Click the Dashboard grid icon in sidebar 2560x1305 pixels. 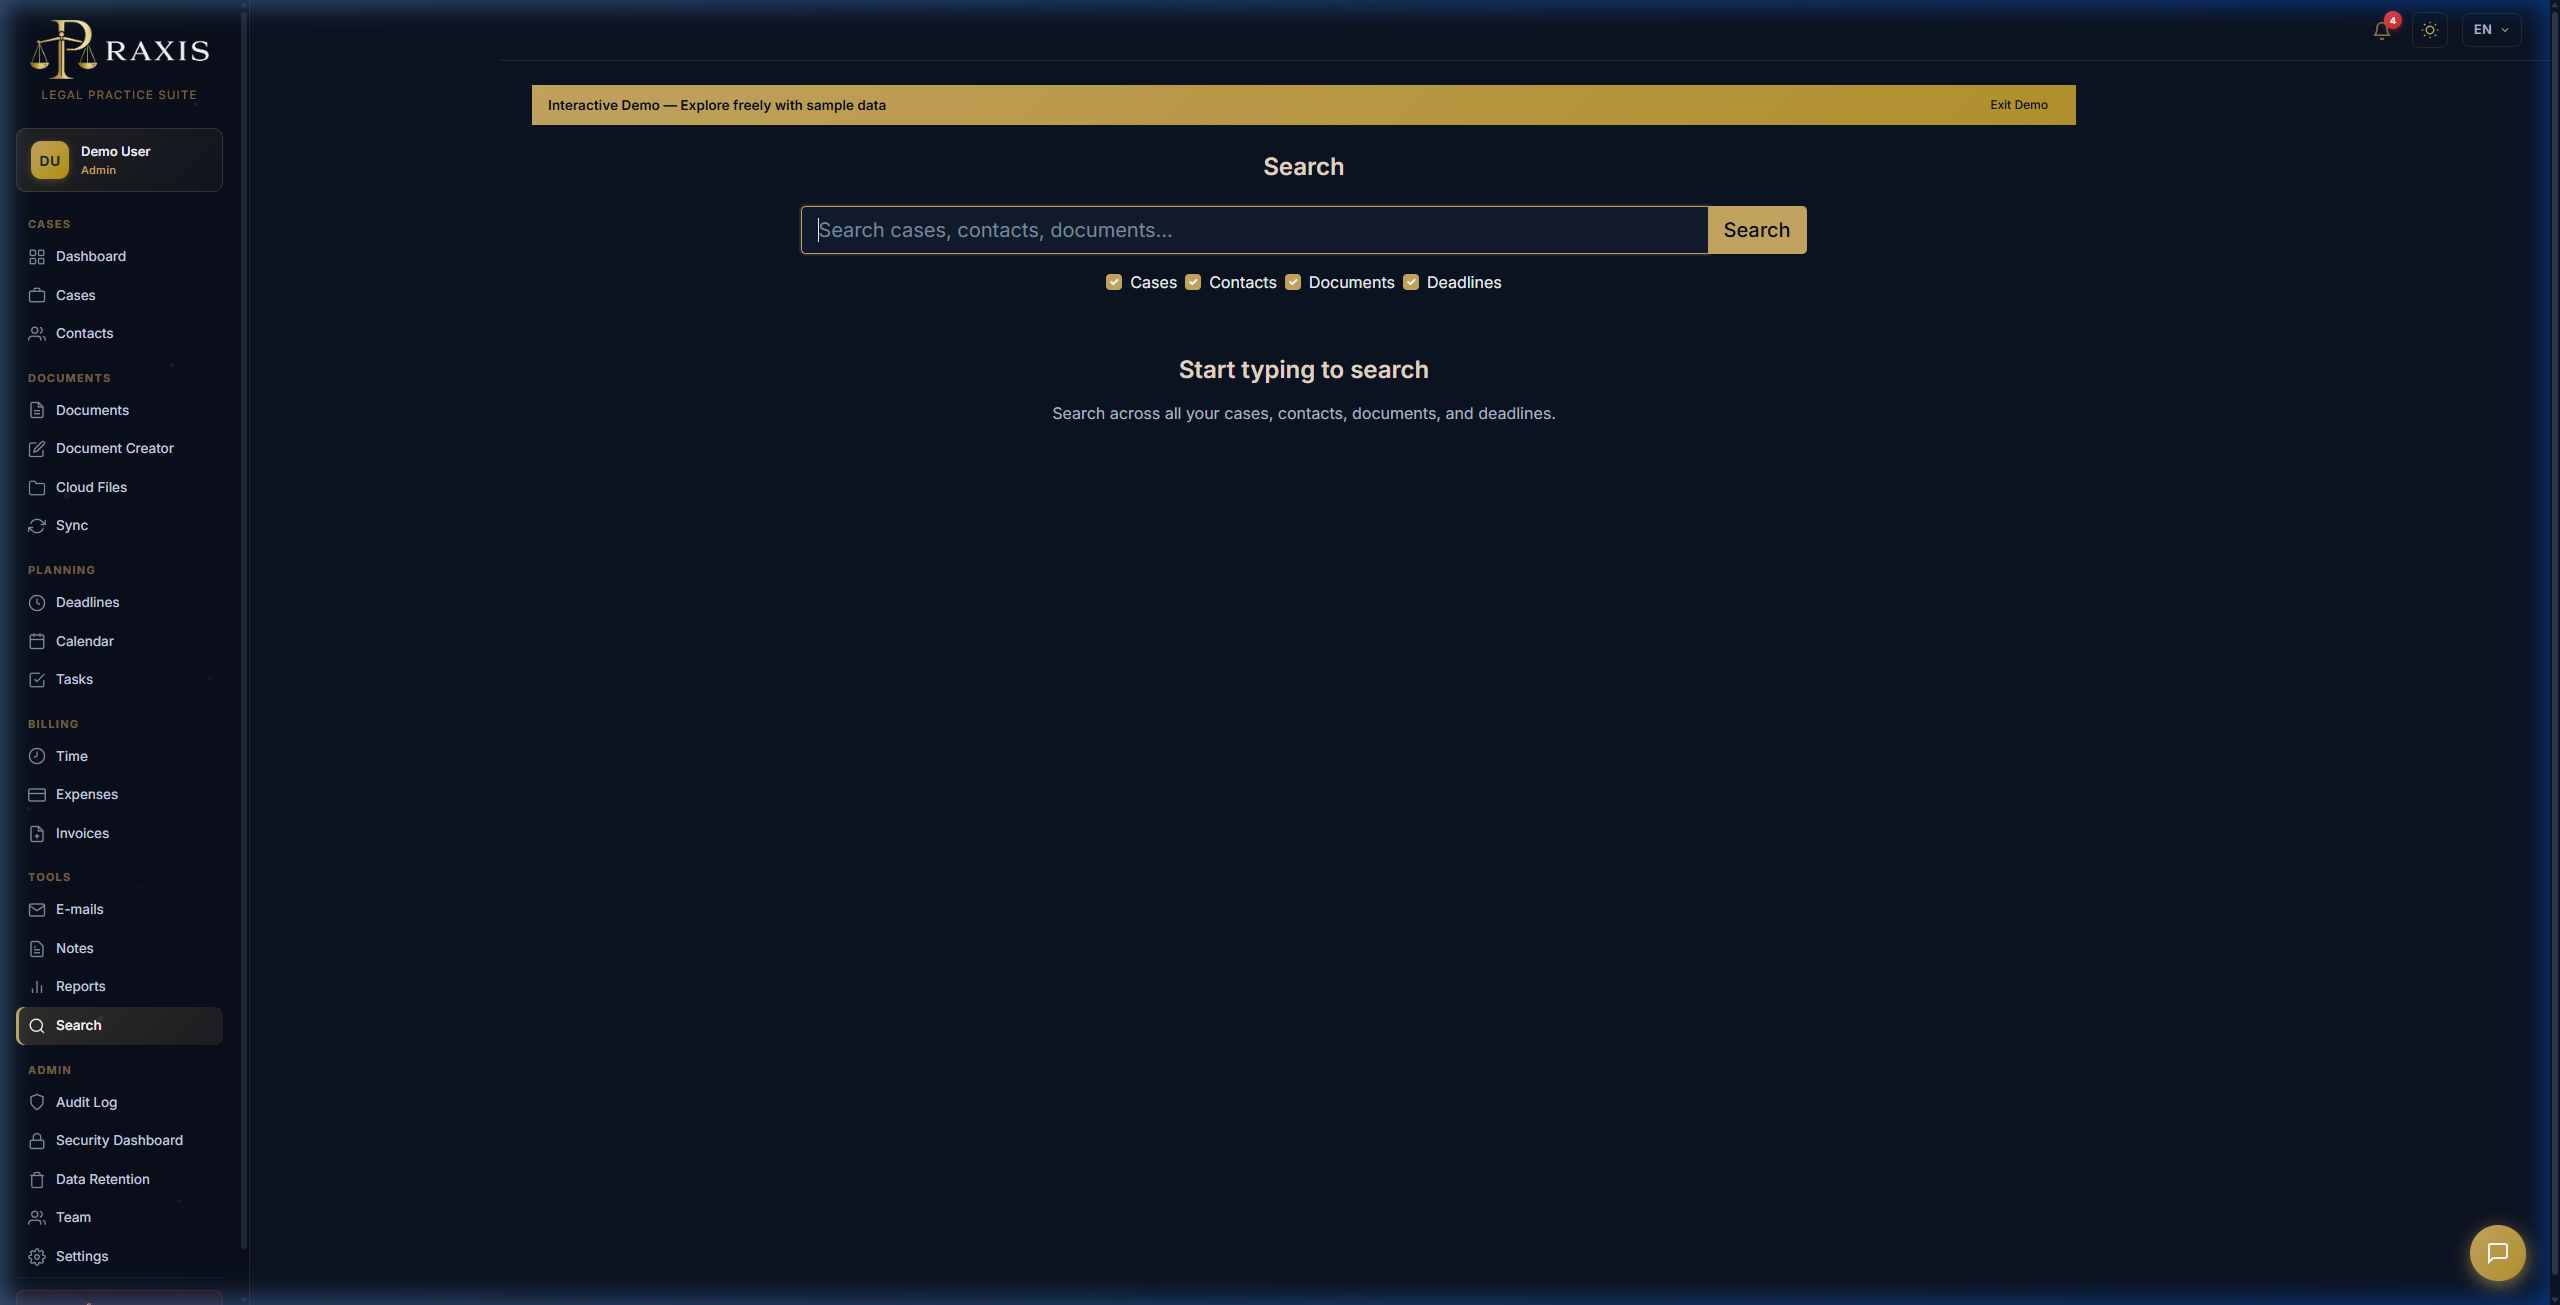(37, 257)
